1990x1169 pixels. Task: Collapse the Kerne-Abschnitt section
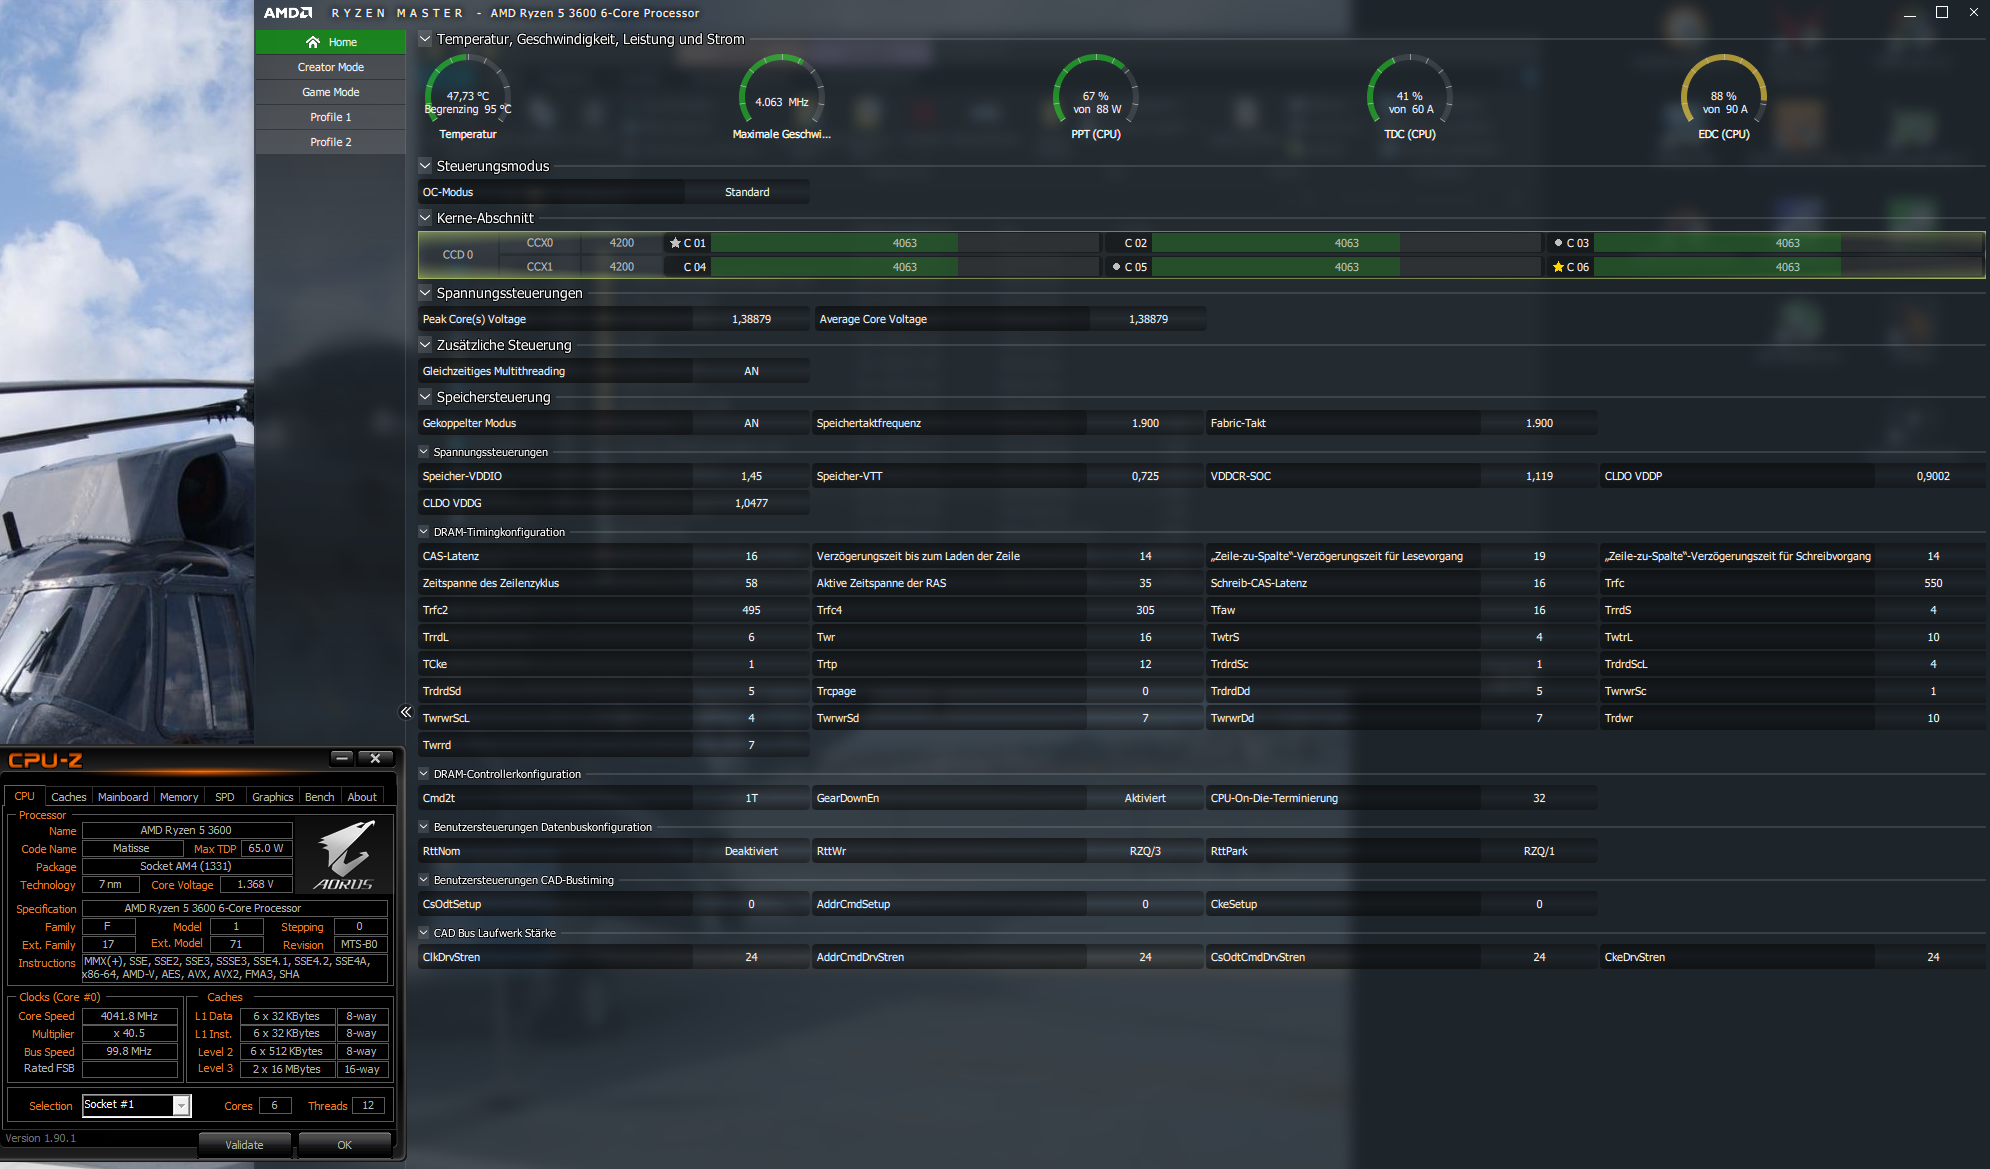coord(425,218)
